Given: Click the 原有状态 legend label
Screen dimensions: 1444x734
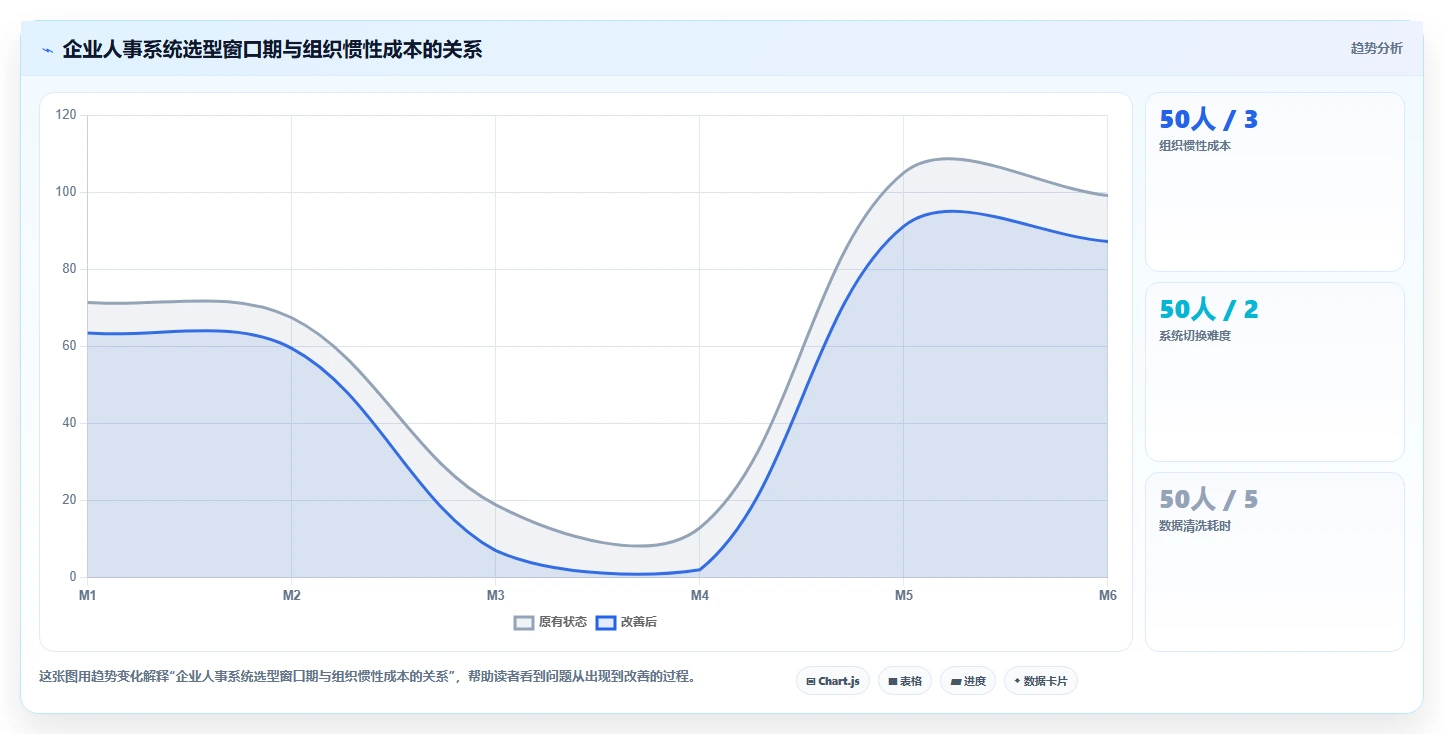Looking at the screenshot, I should pos(563,622).
